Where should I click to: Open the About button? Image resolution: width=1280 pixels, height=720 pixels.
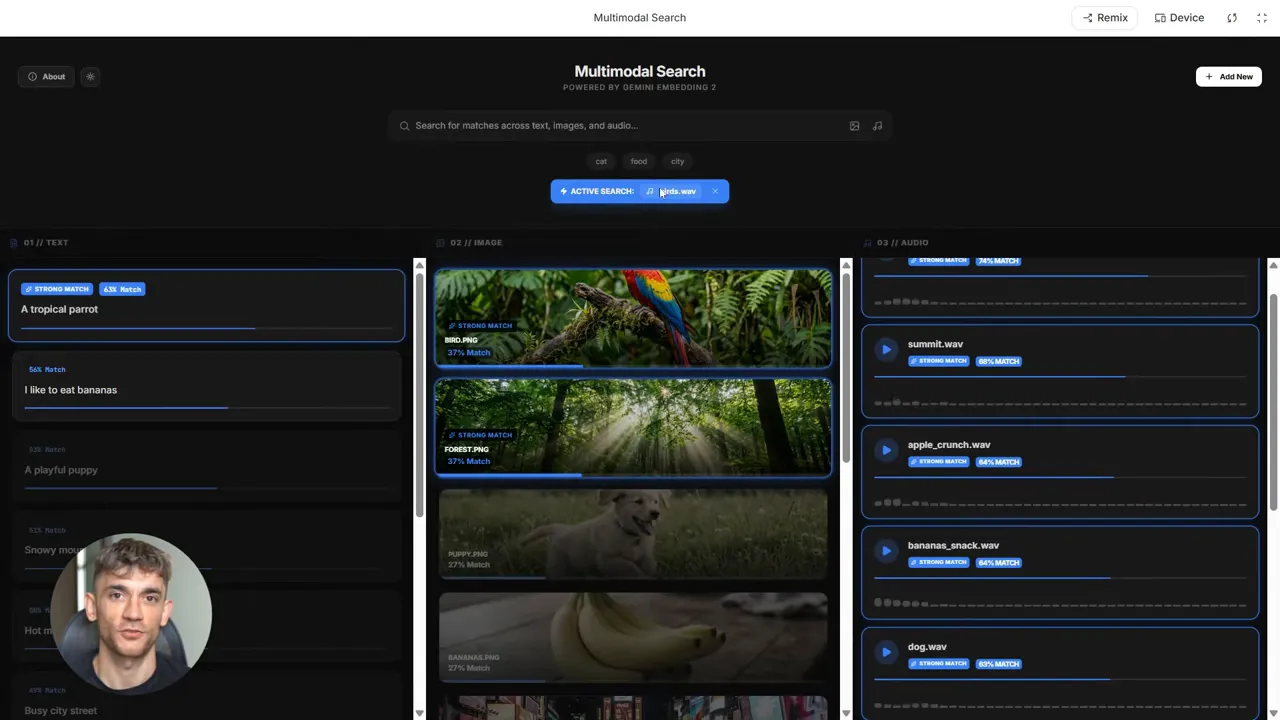click(46, 77)
